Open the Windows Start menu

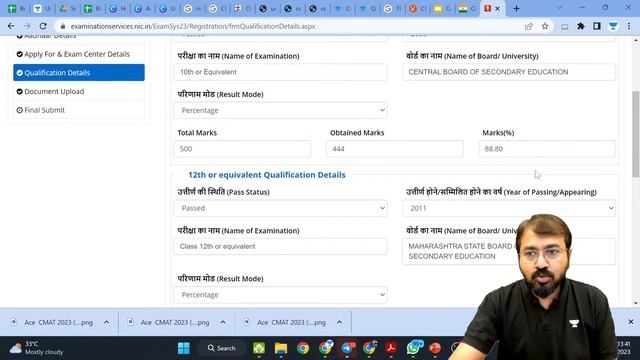click(x=184, y=348)
